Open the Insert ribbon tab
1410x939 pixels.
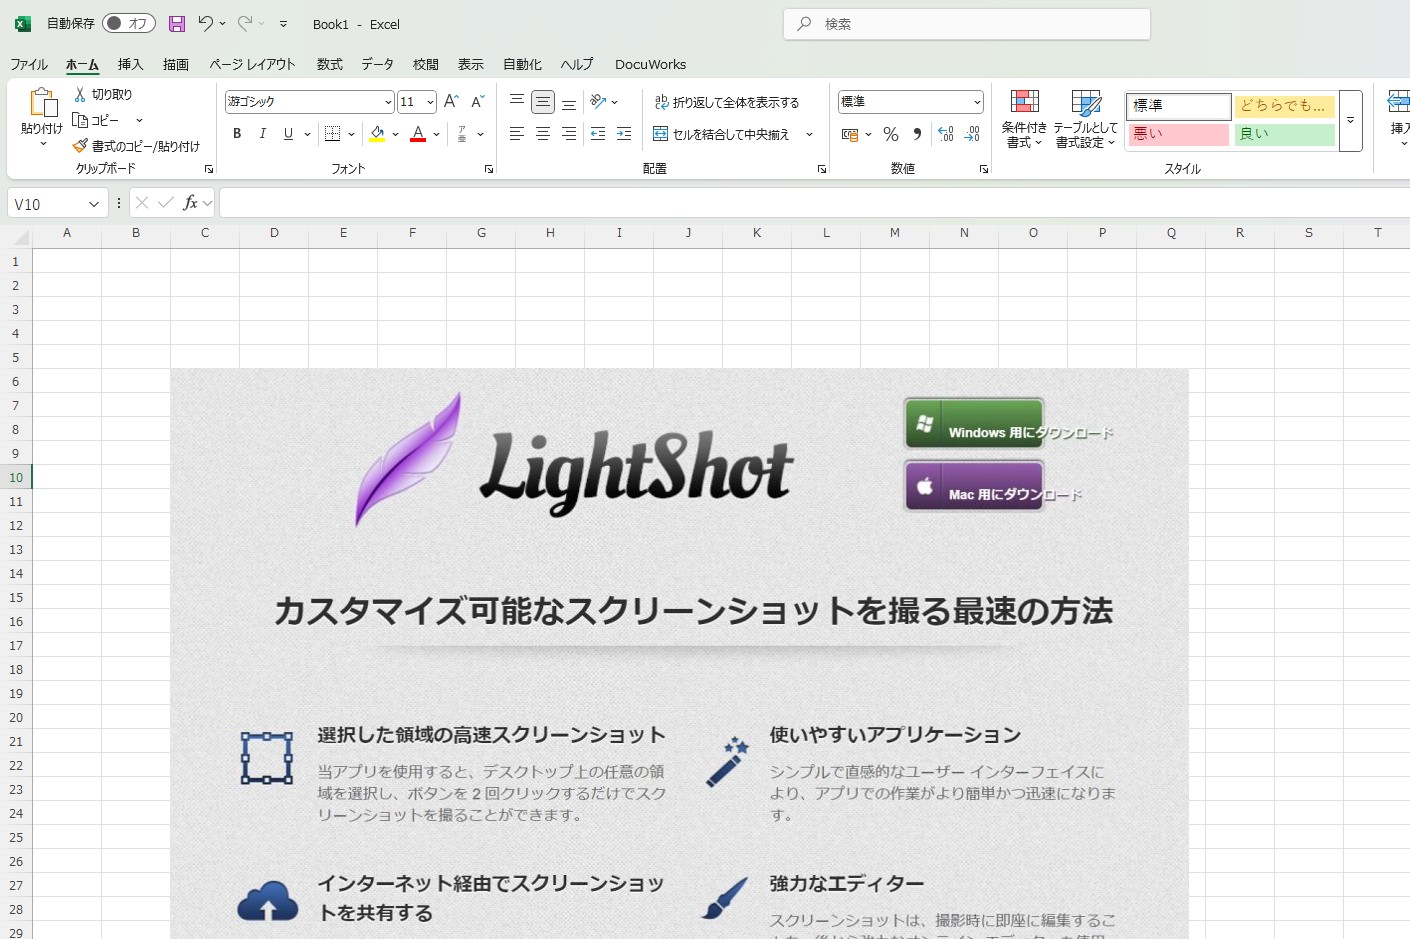130,64
